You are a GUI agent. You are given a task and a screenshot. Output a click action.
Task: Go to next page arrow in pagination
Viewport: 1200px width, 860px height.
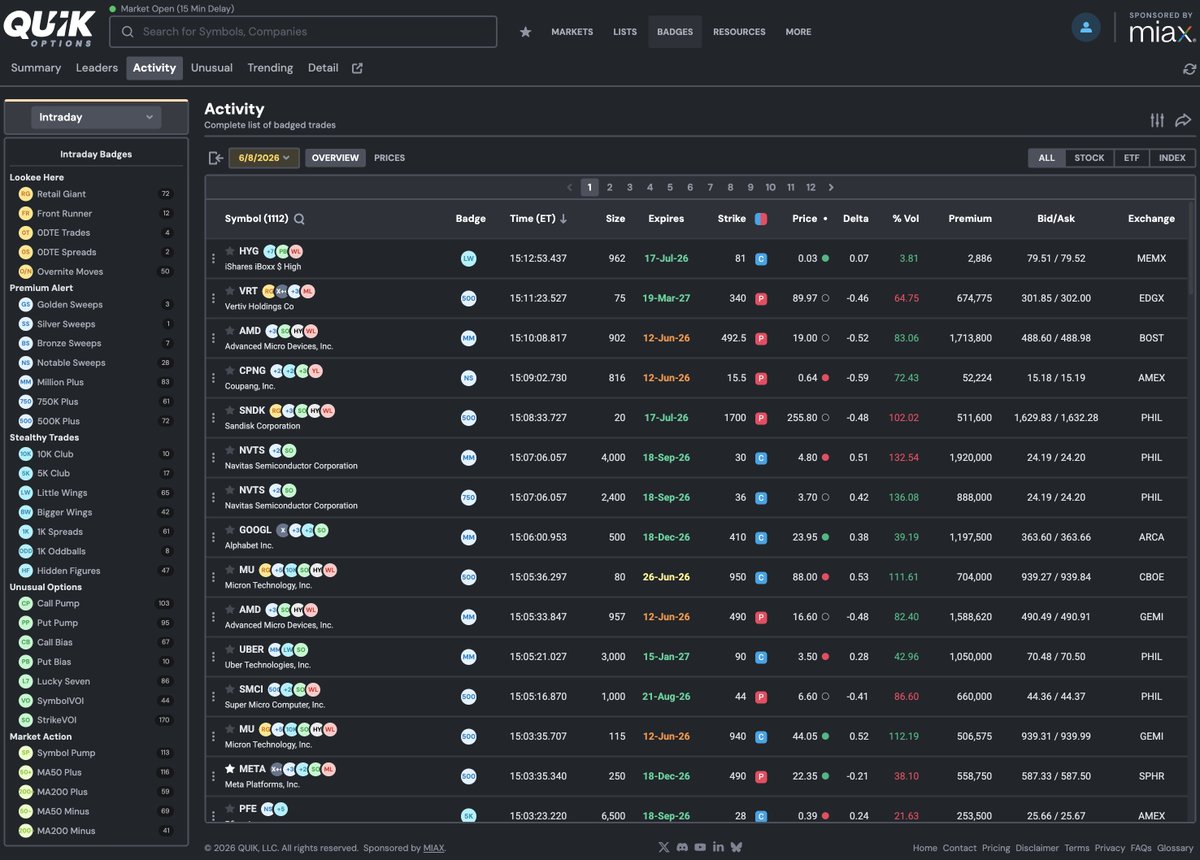(831, 187)
